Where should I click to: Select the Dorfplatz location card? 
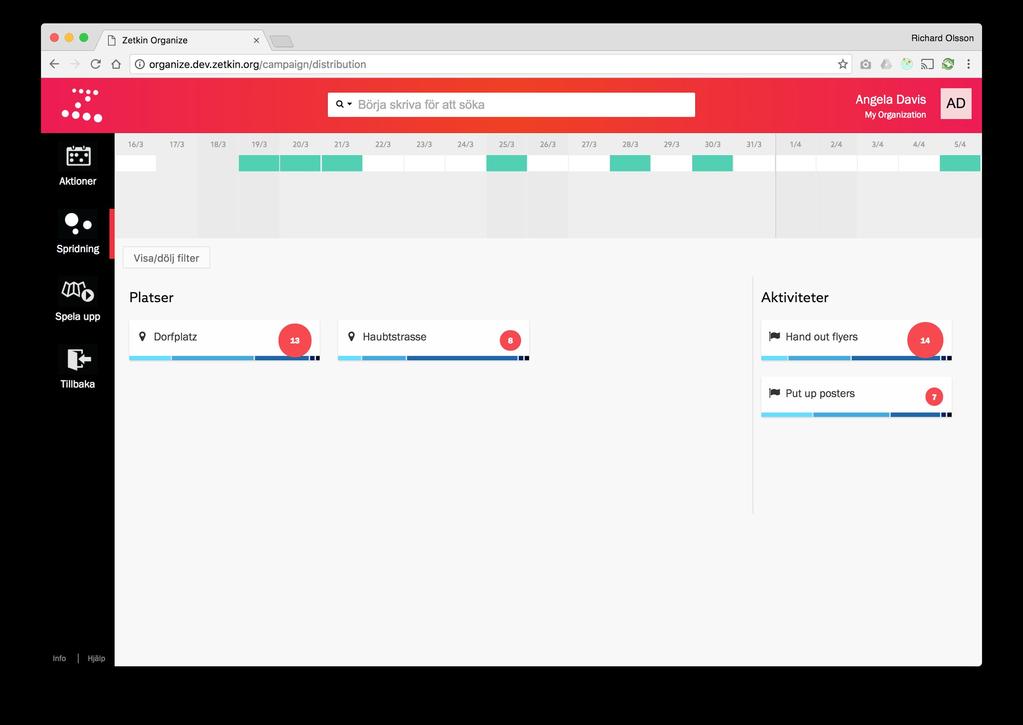click(x=224, y=340)
